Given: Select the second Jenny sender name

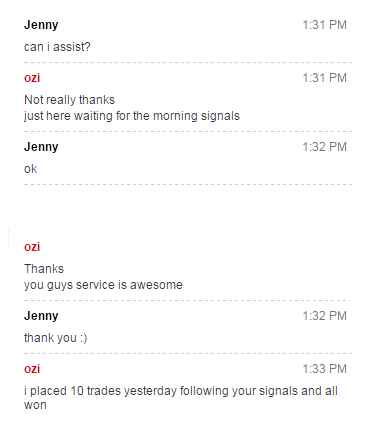Looking at the screenshot, I should 41,147.
